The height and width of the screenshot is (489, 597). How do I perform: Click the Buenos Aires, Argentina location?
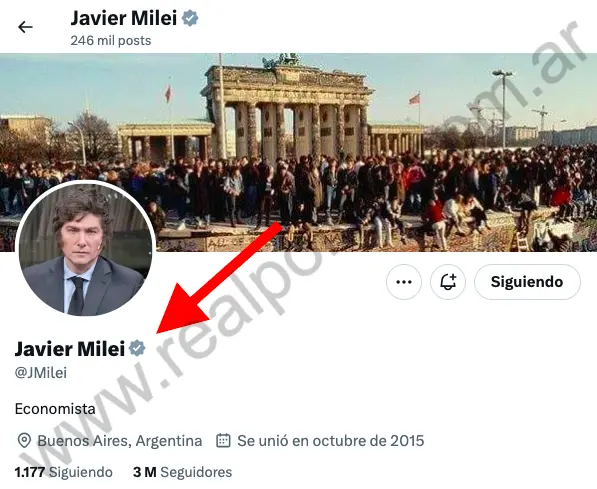pos(120,441)
